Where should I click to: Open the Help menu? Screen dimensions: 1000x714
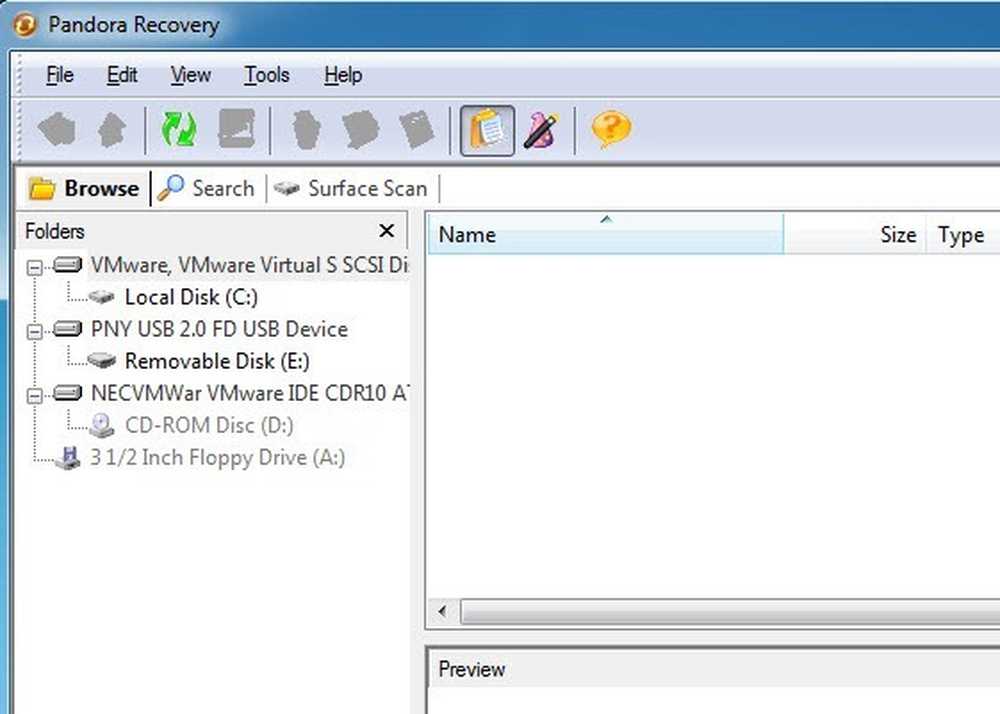343,75
